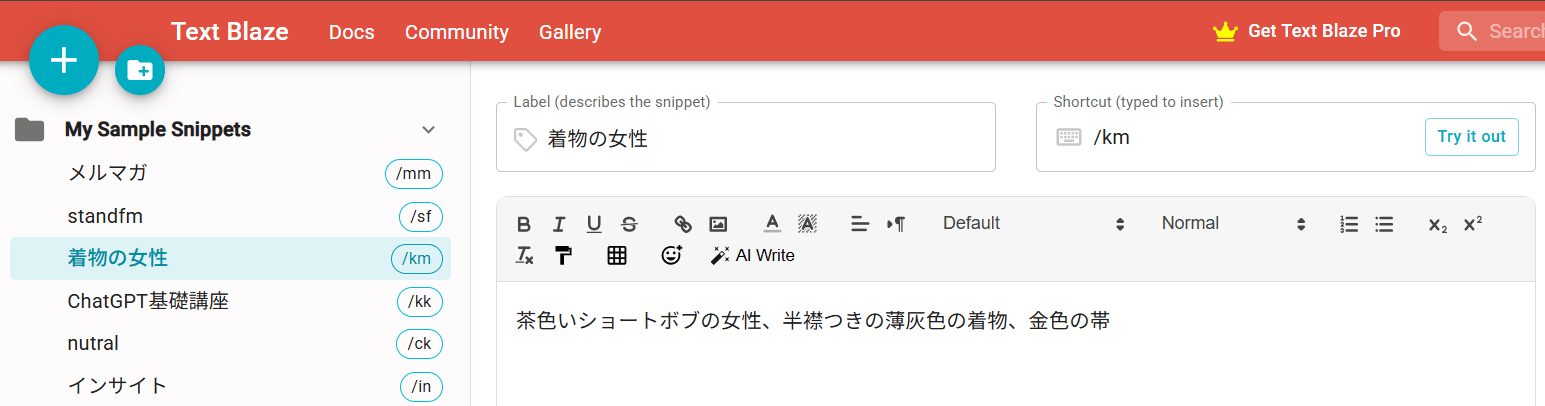
Task: Open the メルマガ snippet
Action: pos(107,173)
